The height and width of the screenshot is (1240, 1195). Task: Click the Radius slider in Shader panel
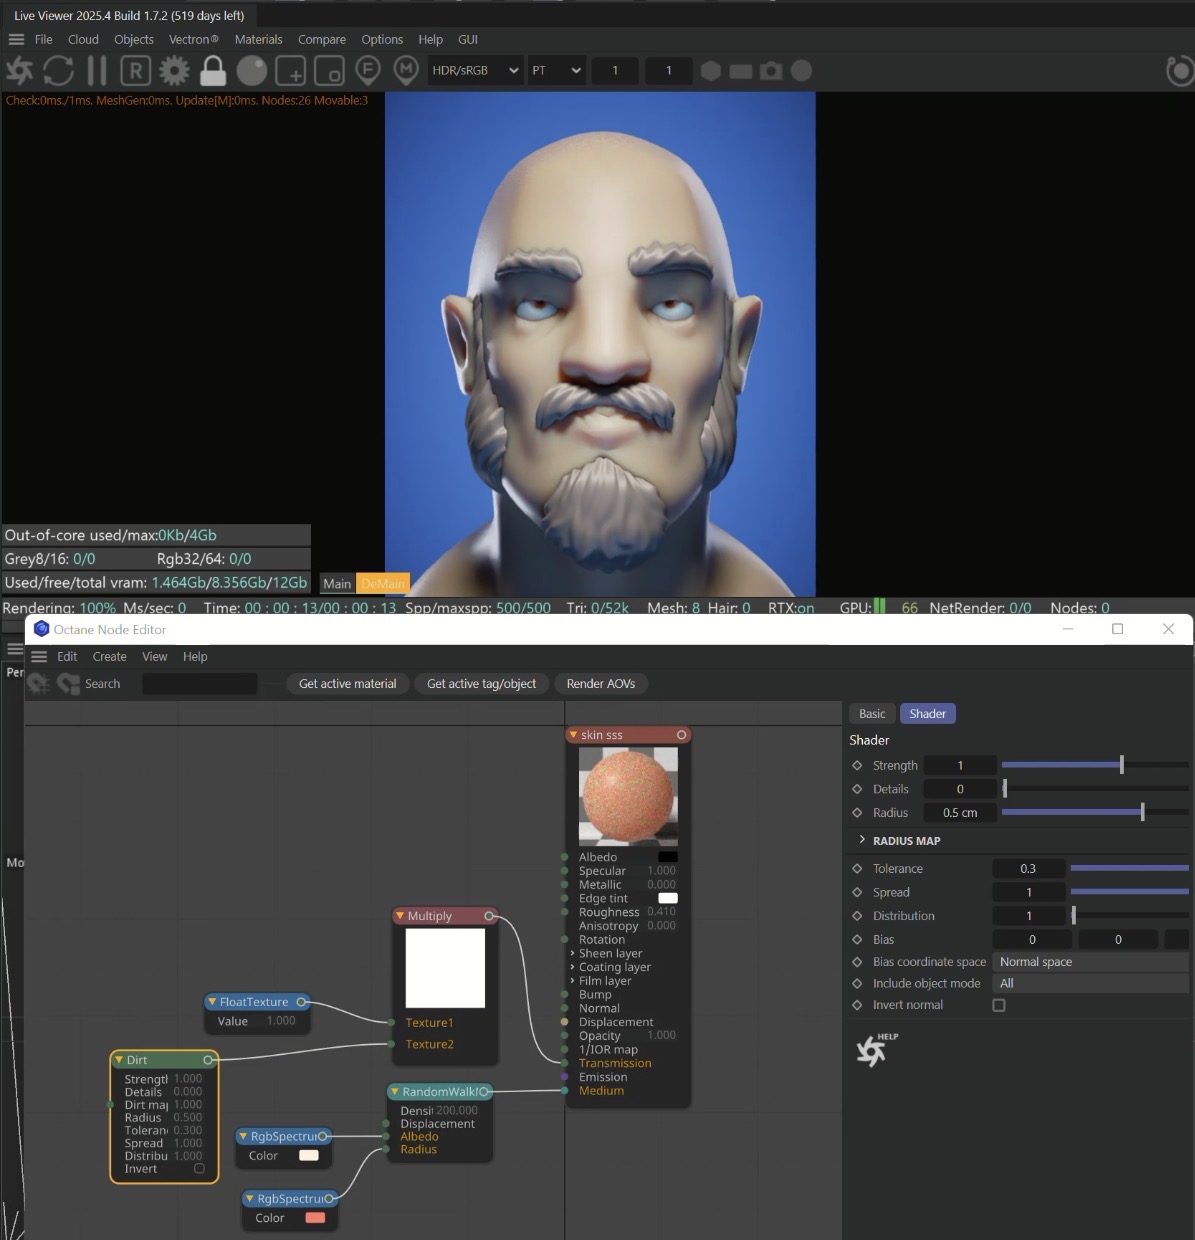tap(1095, 813)
